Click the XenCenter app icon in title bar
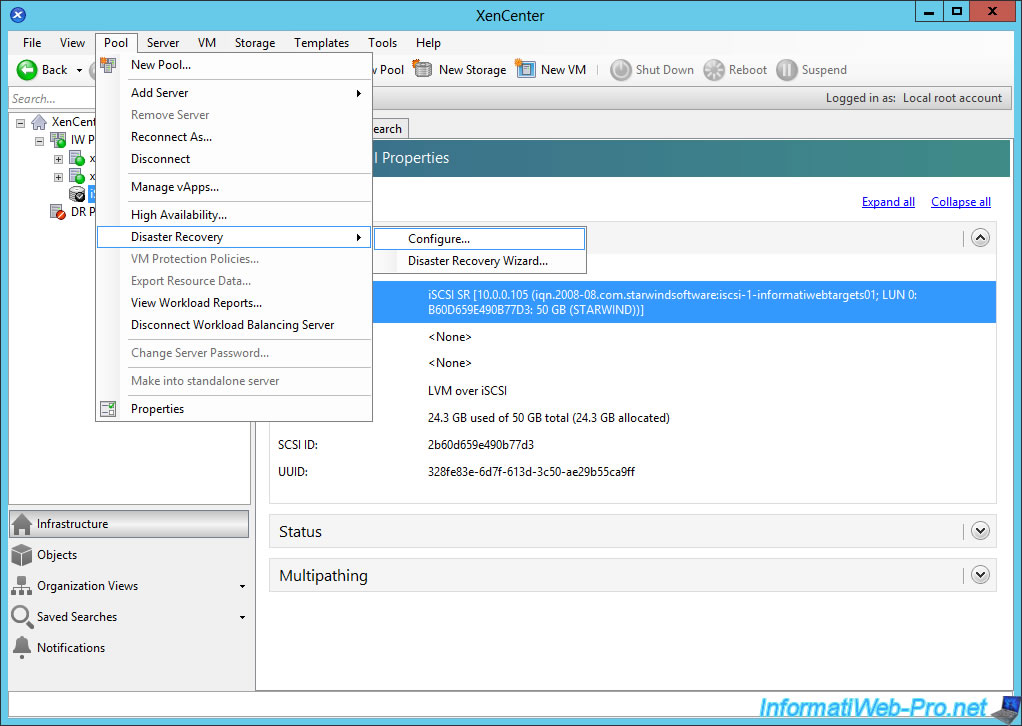 (18, 14)
